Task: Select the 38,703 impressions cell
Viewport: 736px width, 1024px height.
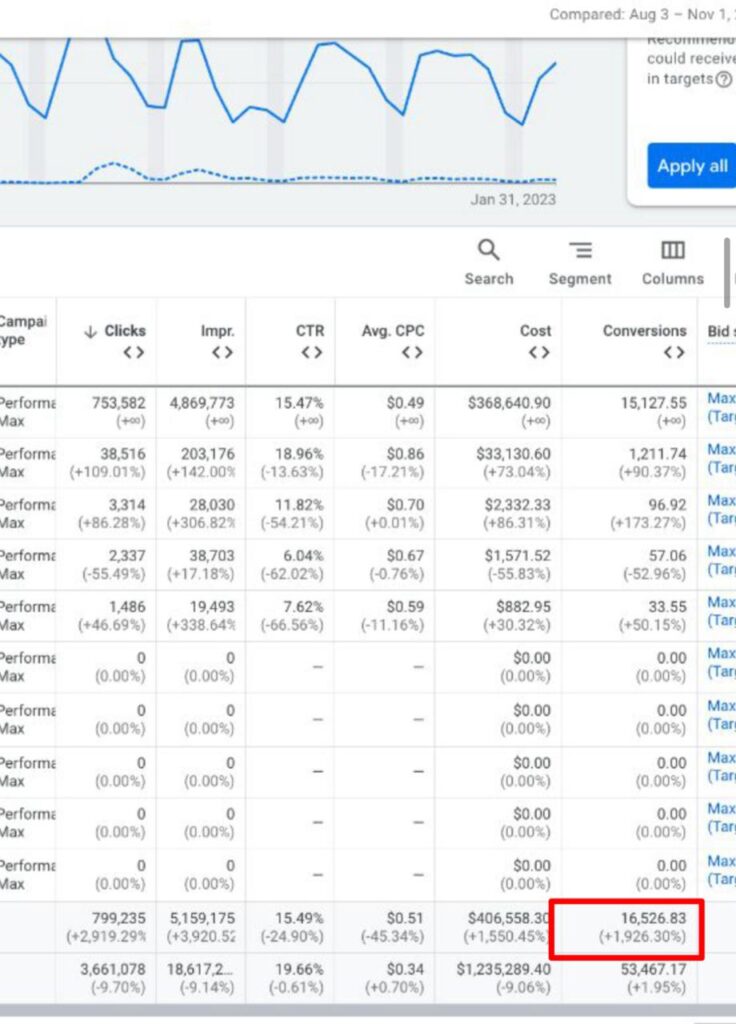Action: pos(201,565)
